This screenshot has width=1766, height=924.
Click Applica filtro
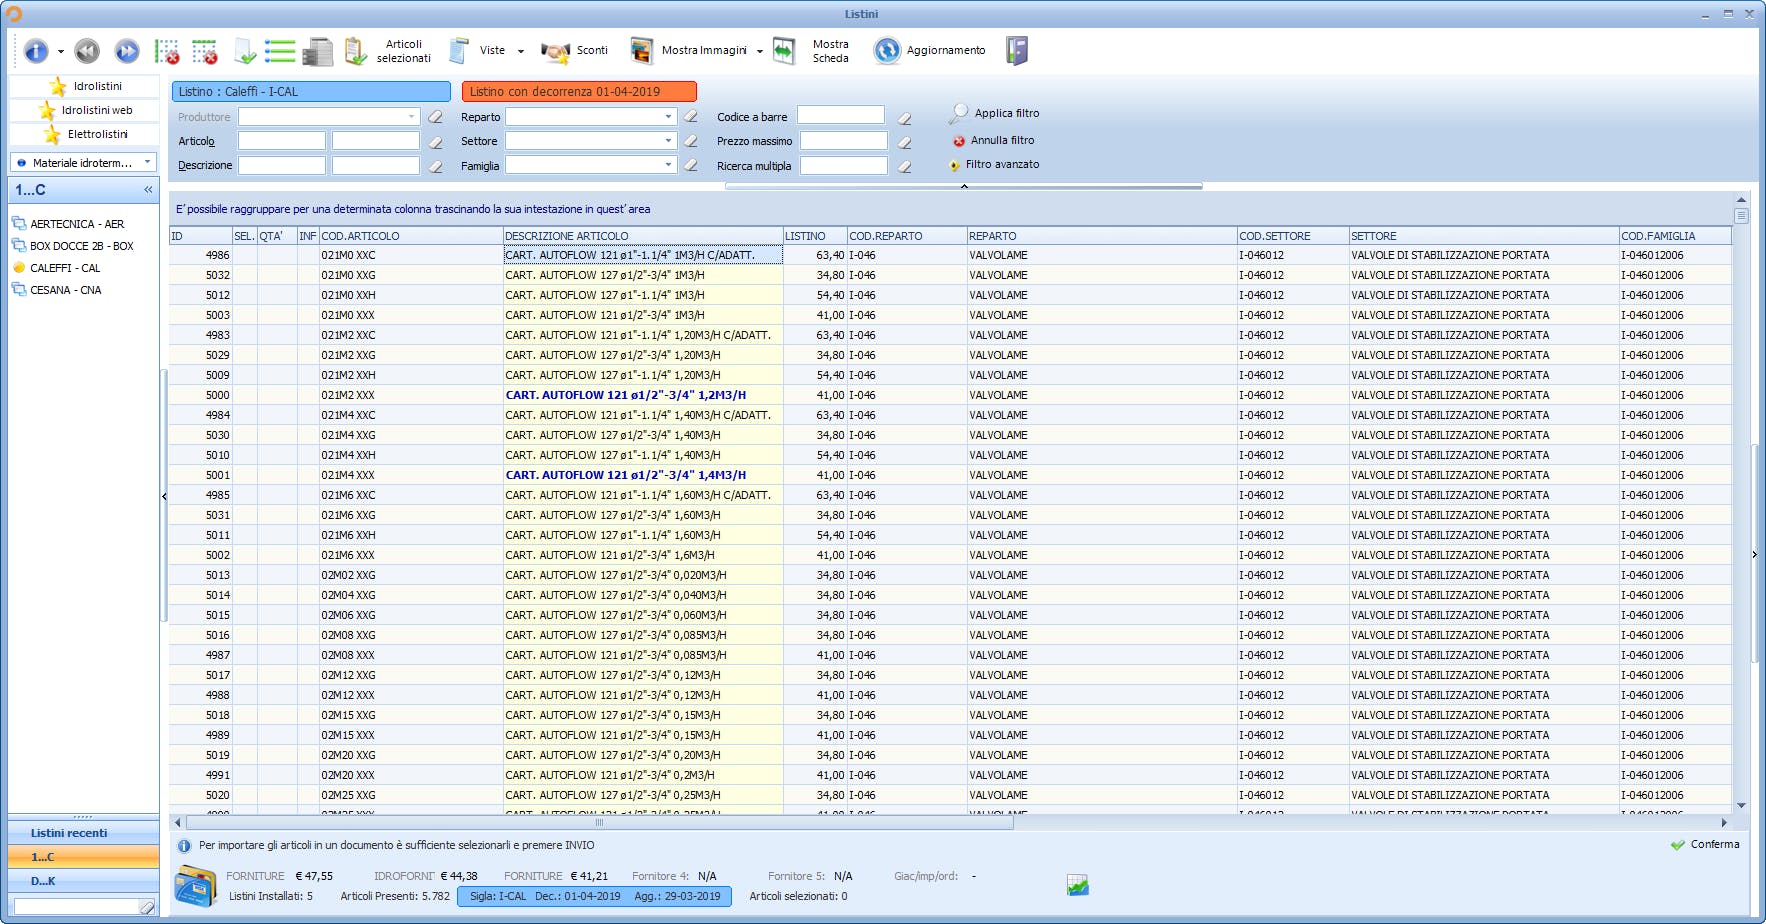pos(995,114)
